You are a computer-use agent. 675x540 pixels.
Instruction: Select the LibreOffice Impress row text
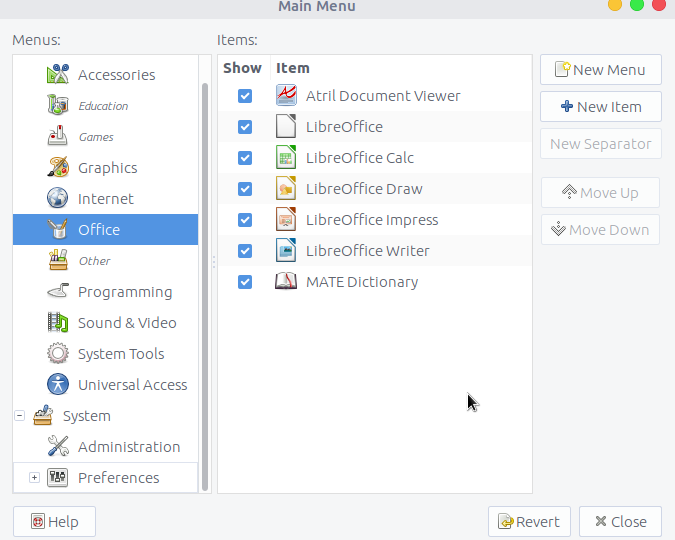click(x=372, y=220)
